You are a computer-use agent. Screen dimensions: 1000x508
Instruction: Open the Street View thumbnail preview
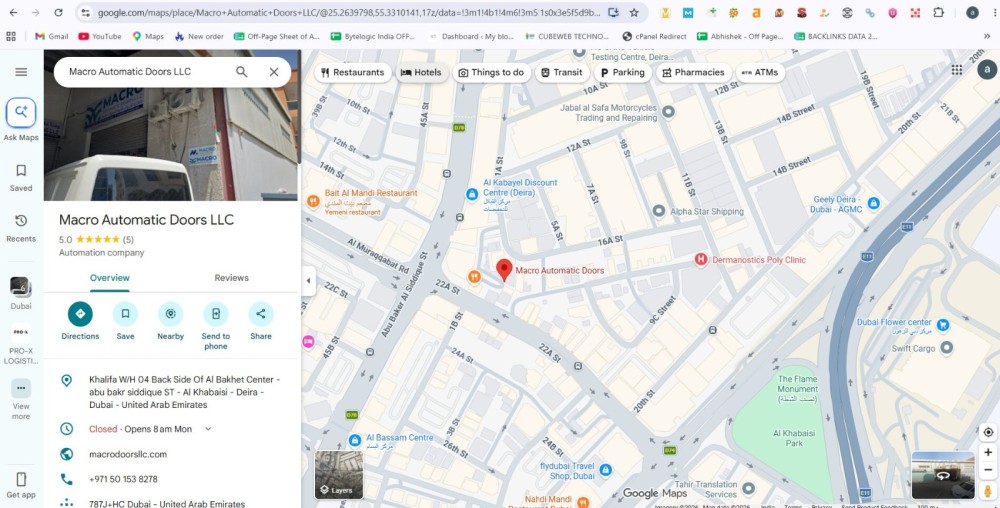click(x=943, y=475)
